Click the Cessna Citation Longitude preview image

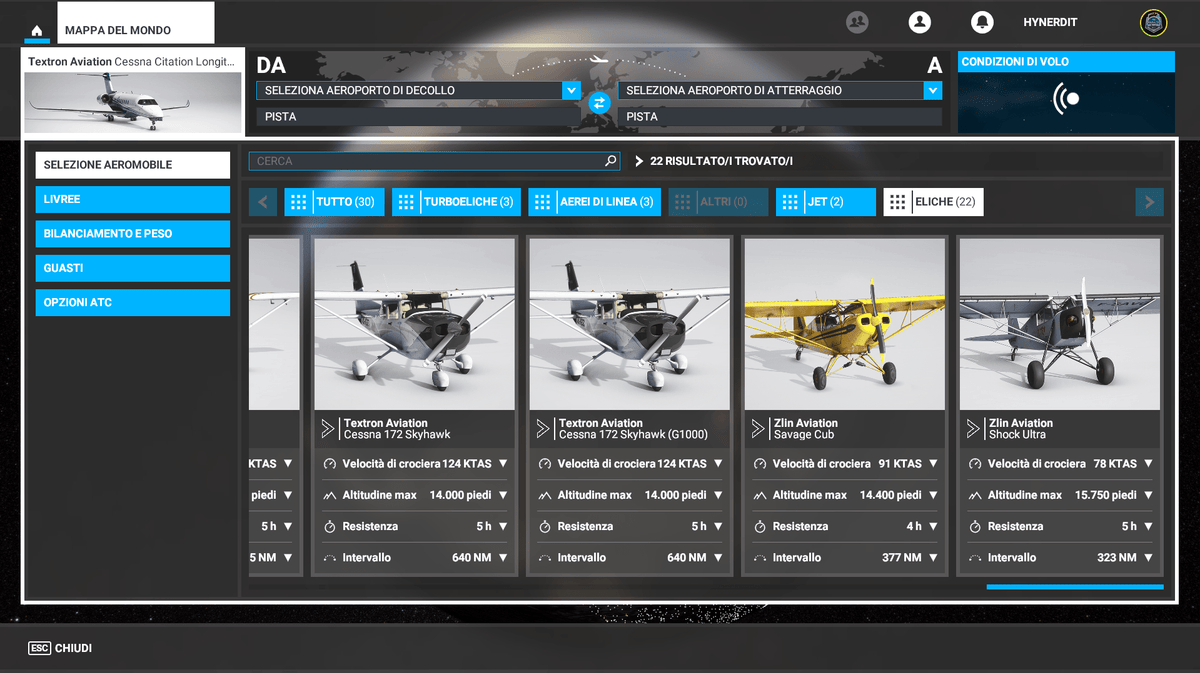(133, 102)
